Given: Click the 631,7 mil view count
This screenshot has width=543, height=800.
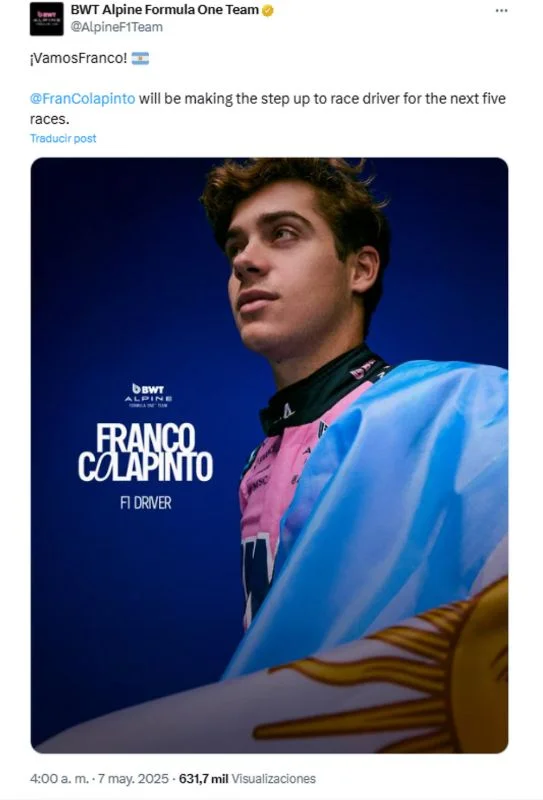Looking at the screenshot, I should [203, 779].
